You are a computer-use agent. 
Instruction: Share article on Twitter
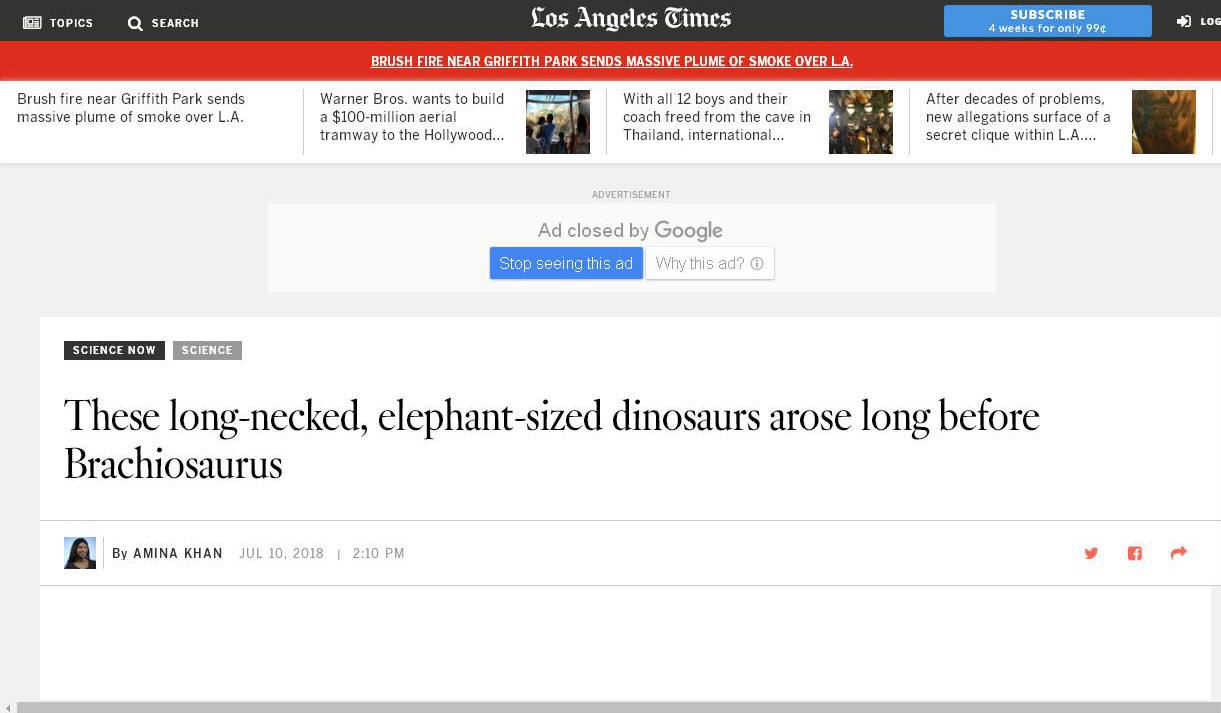point(1091,553)
